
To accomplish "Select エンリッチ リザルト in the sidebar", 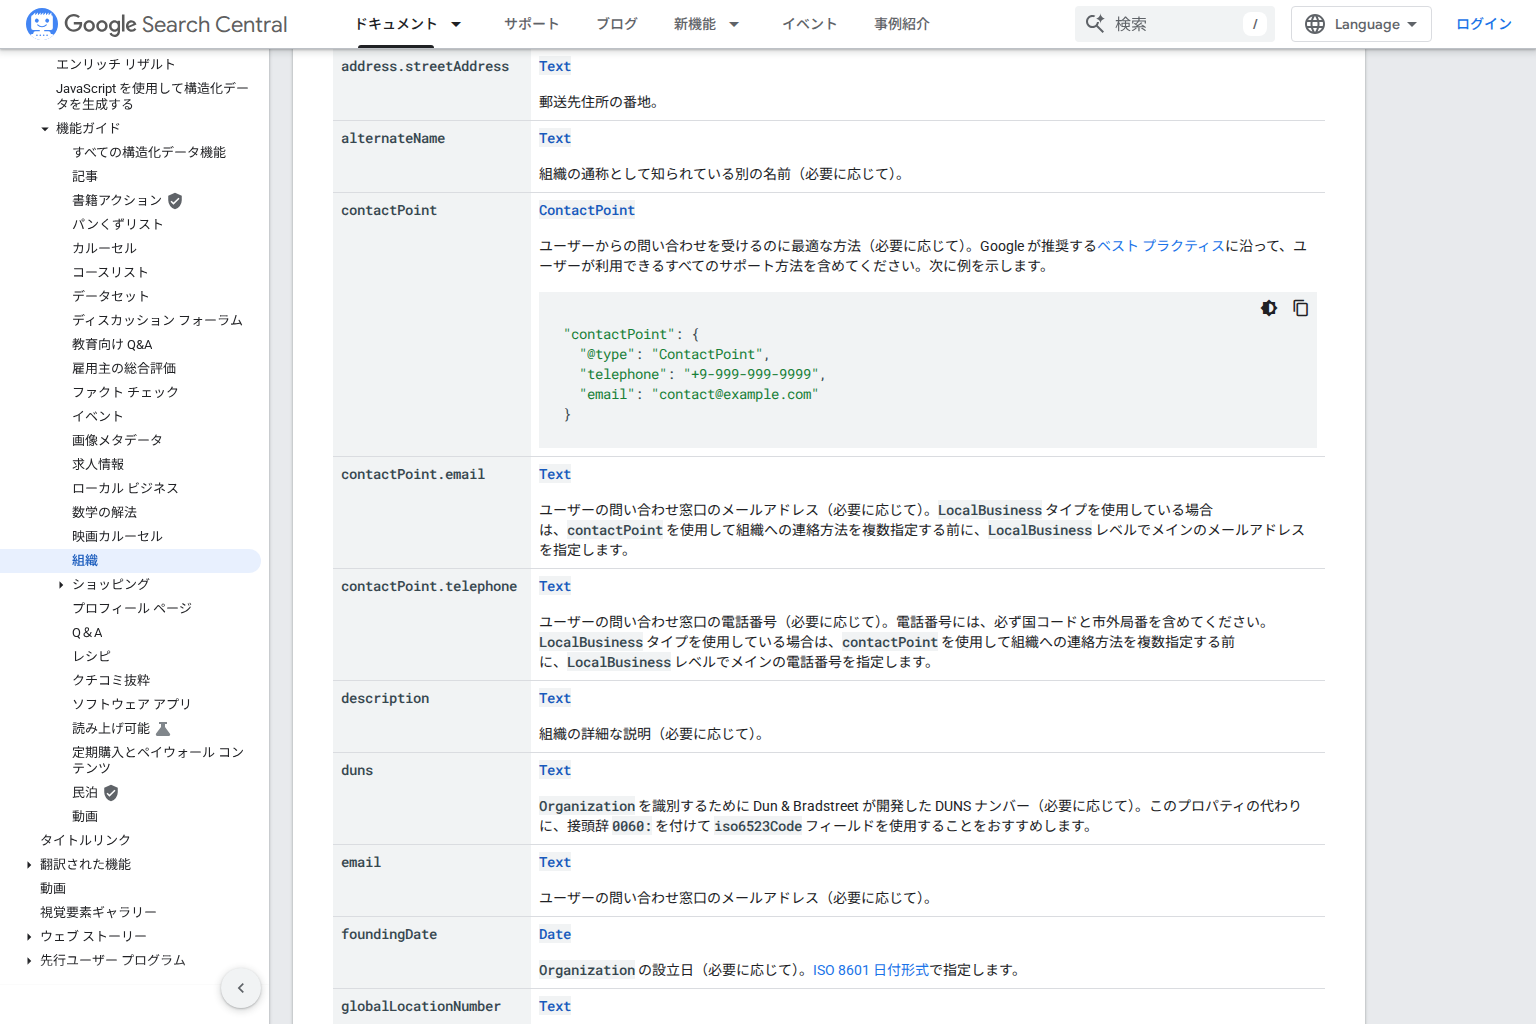I will pyautogui.click(x=115, y=65).
